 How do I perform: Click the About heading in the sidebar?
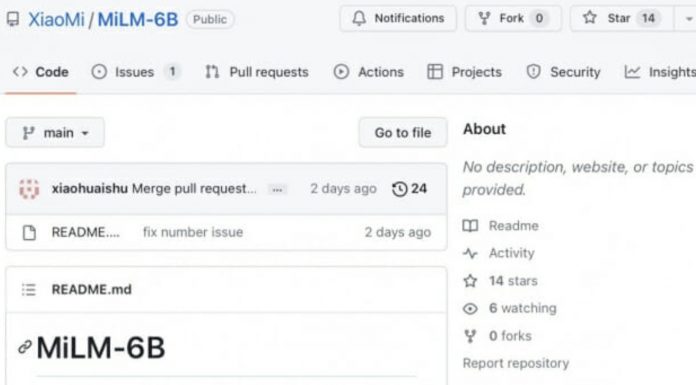484,129
